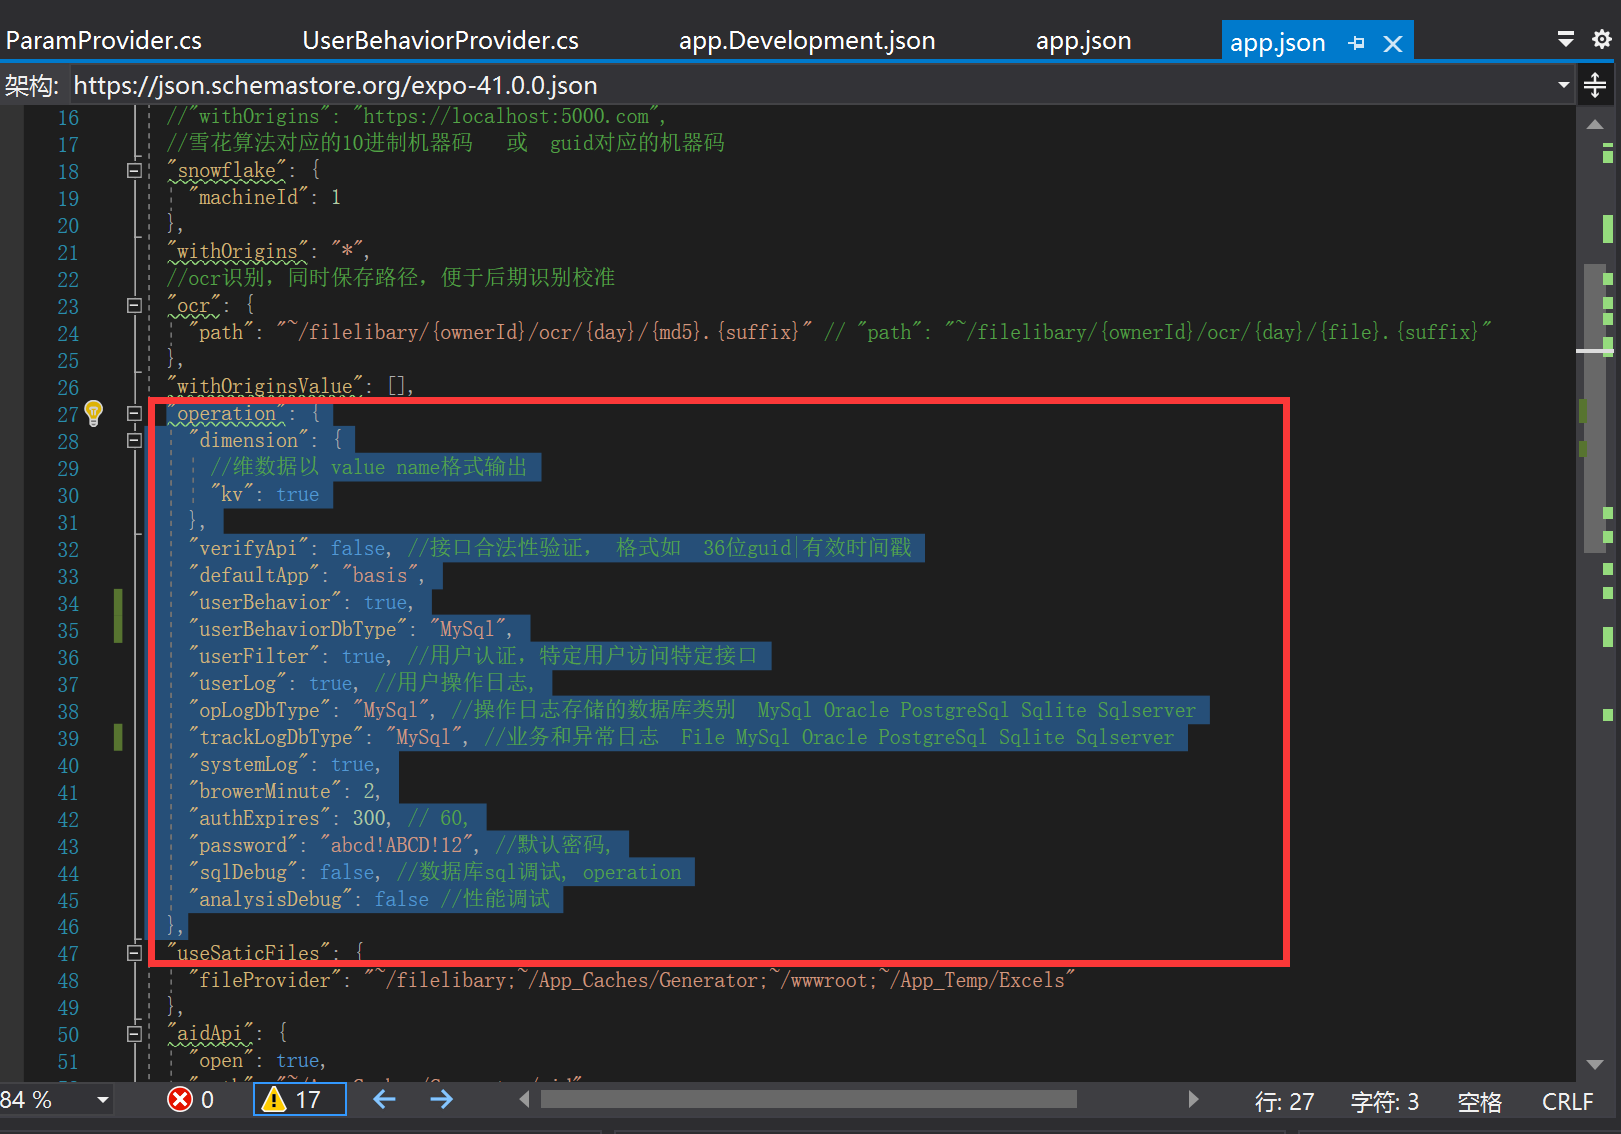The height and width of the screenshot is (1134, 1621).
Task: Click the horizontal scrollbar left arrow
Action: tap(525, 1100)
